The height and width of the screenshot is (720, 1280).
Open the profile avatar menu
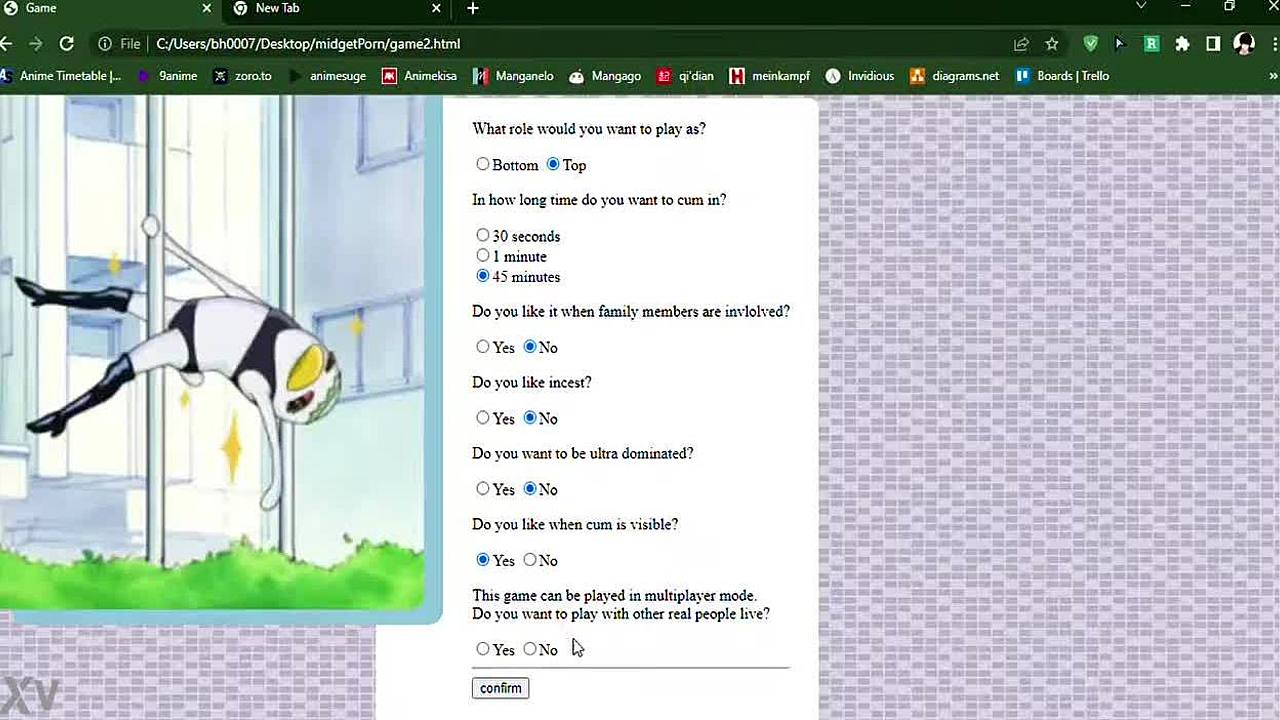(x=1244, y=44)
